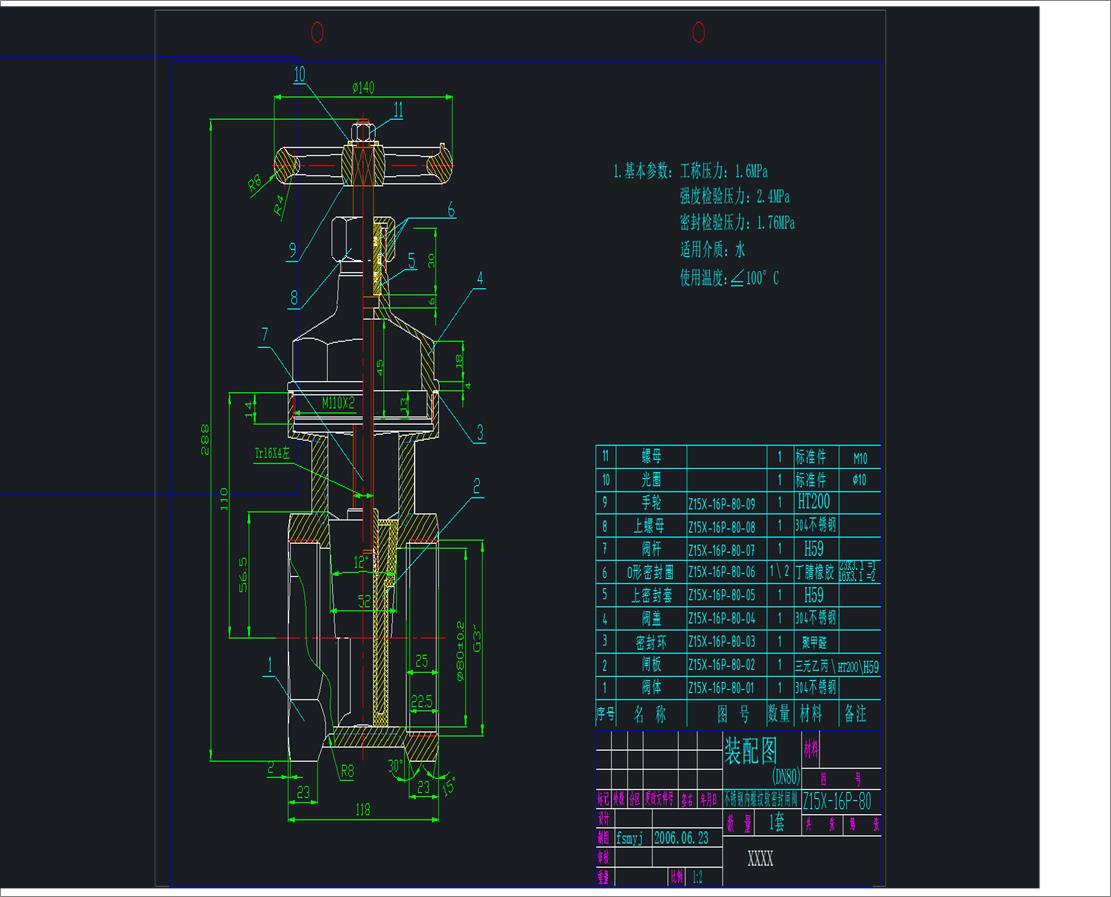Select part callout number 1 on valve body

pyautogui.click(x=269, y=662)
